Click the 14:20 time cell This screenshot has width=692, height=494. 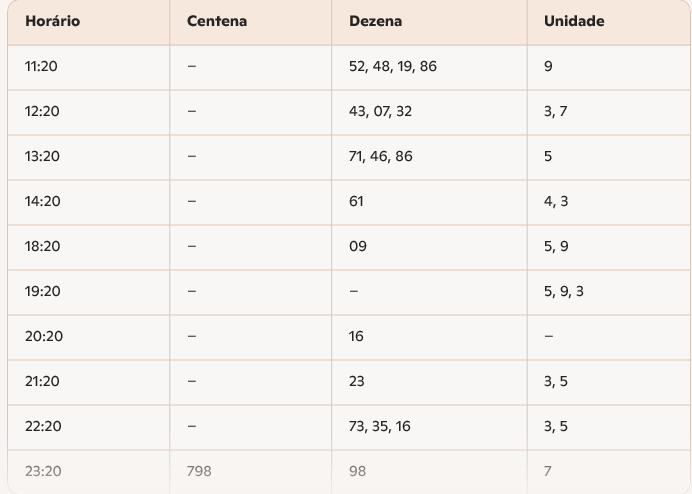coord(42,202)
